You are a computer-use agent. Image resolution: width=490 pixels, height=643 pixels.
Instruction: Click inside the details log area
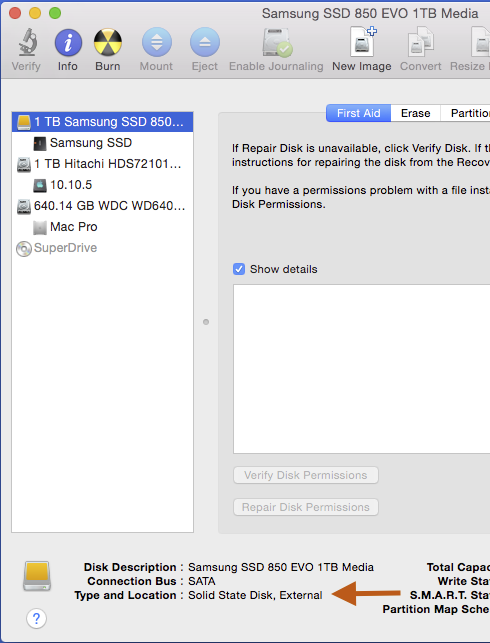362,369
